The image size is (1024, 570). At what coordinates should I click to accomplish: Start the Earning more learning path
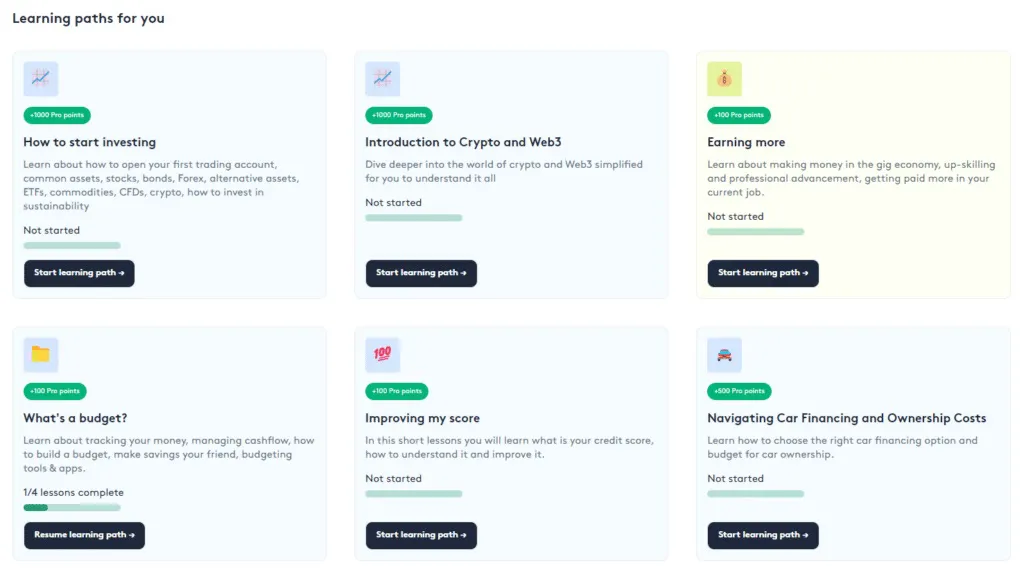point(763,273)
